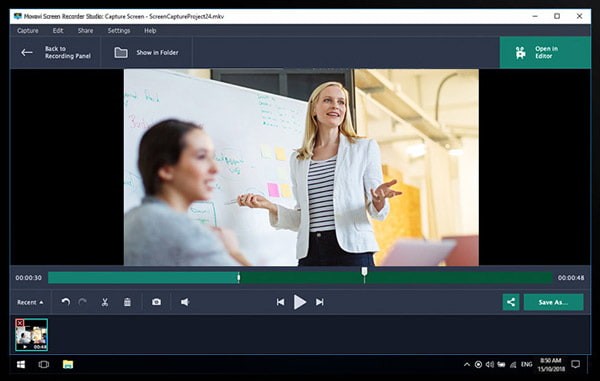600x381 pixels.
Task: Click the redo arrow icon
Action: 83,302
